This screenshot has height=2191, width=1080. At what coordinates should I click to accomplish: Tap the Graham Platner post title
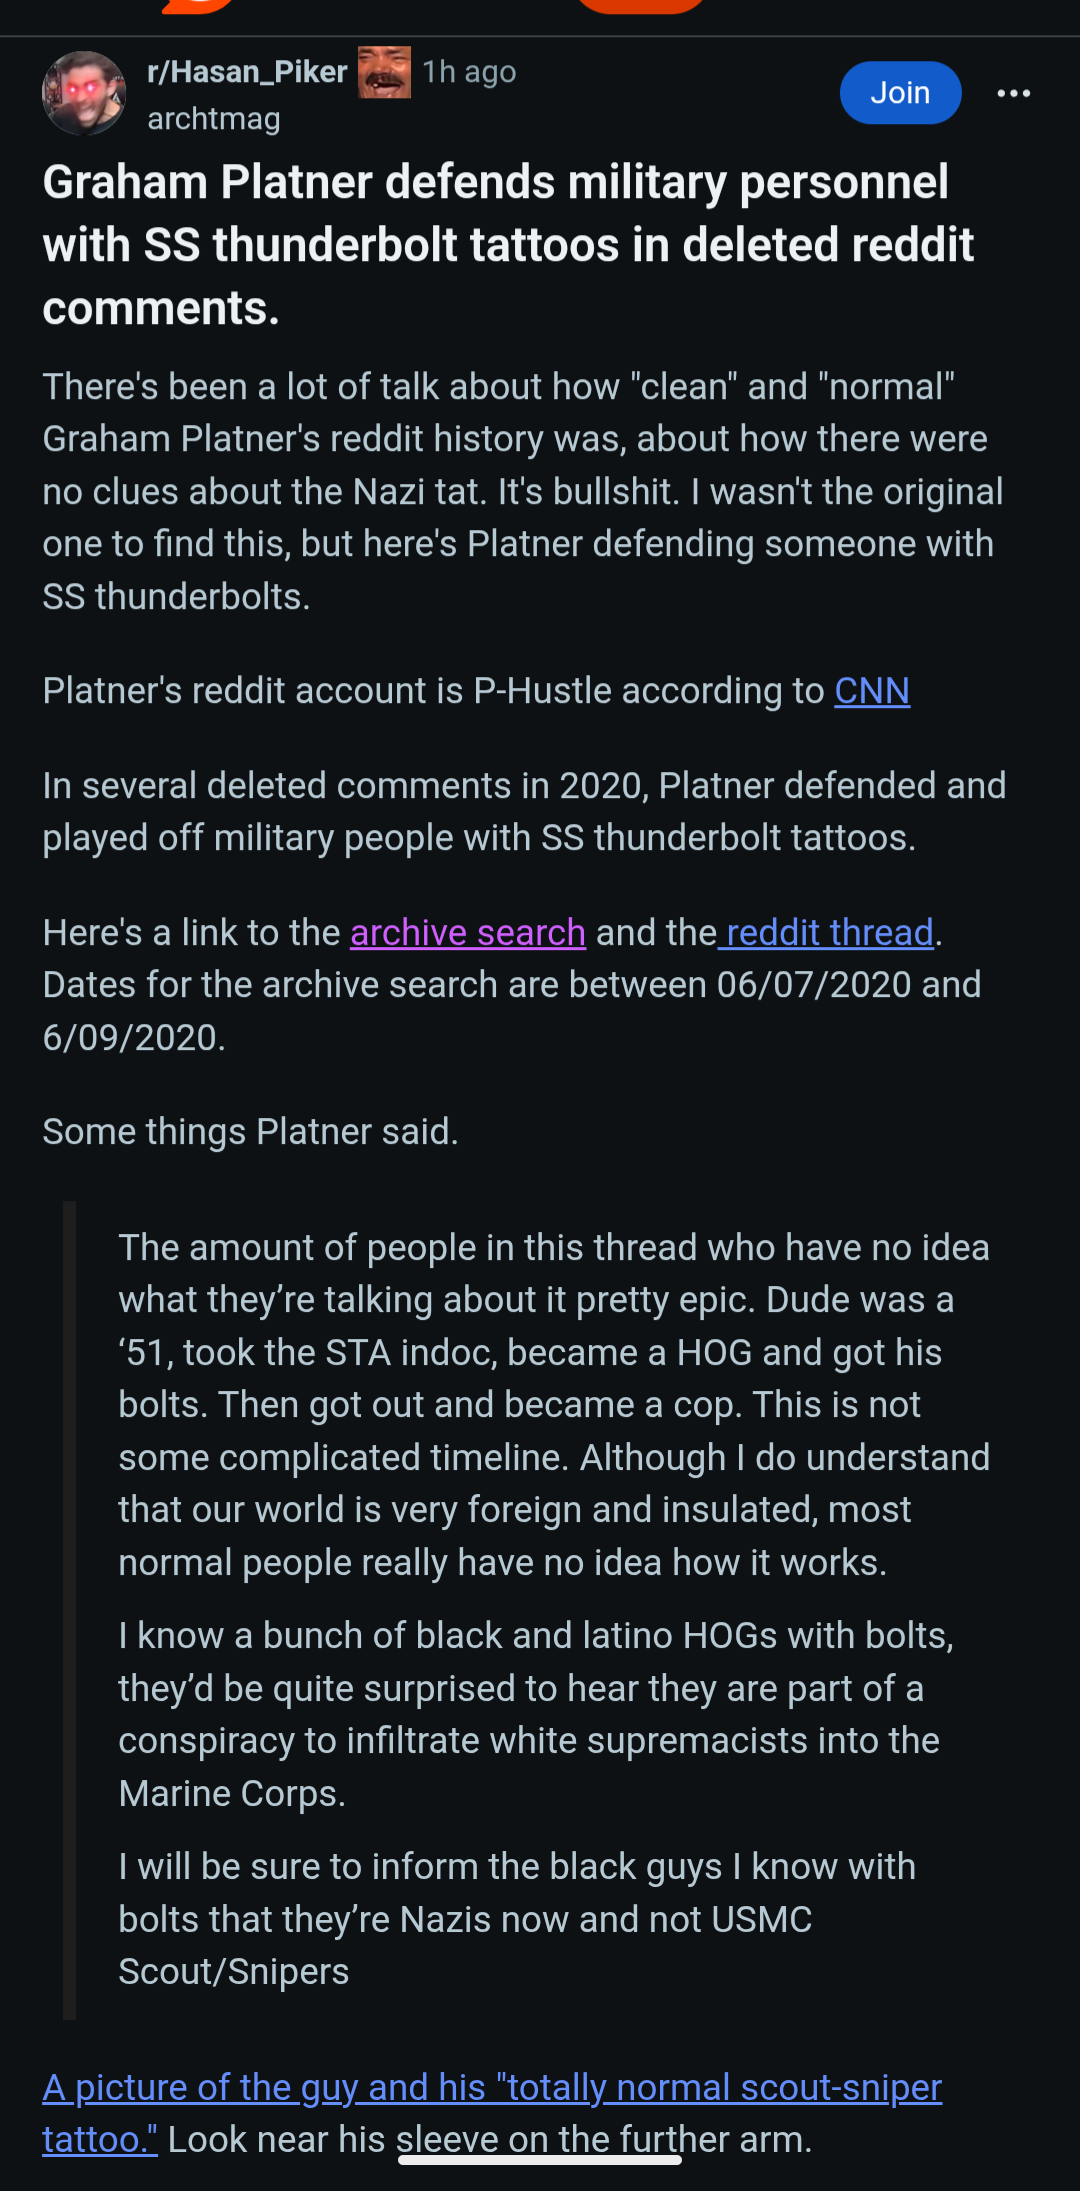508,245
